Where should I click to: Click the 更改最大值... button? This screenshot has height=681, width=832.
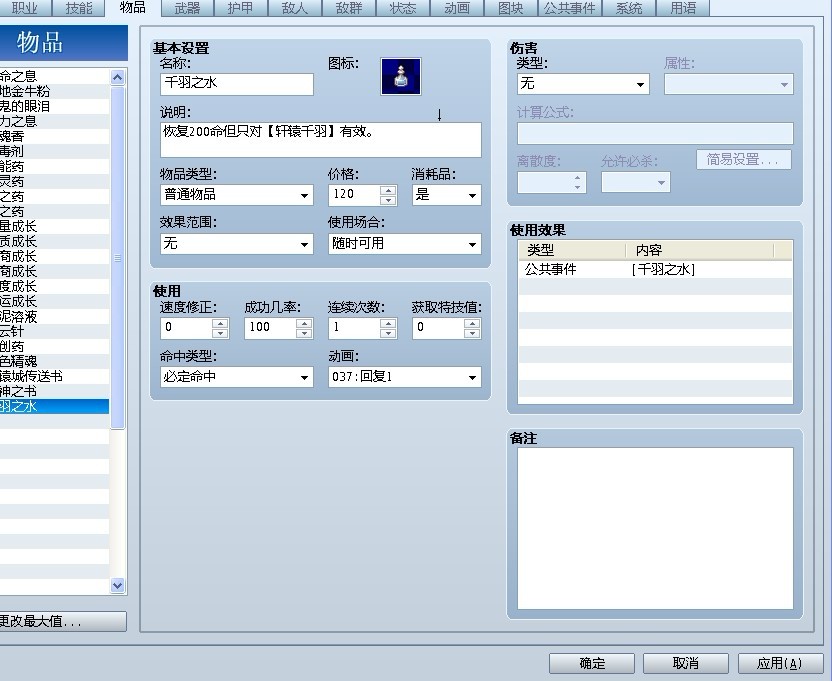coord(63,622)
